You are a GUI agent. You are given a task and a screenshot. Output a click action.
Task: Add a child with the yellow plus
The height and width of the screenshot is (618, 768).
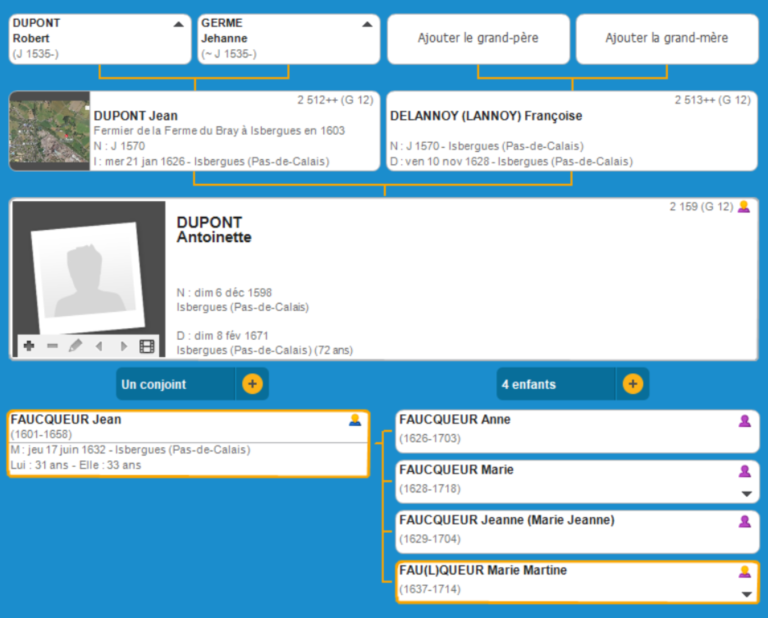coord(632,384)
